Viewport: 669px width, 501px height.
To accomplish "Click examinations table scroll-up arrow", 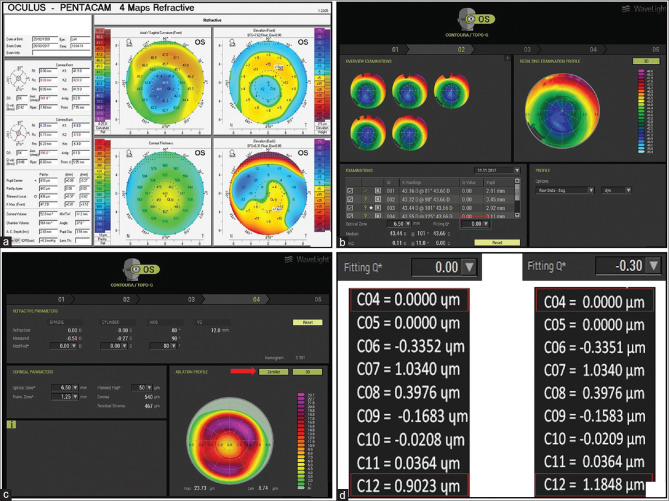I will point(518,181).
